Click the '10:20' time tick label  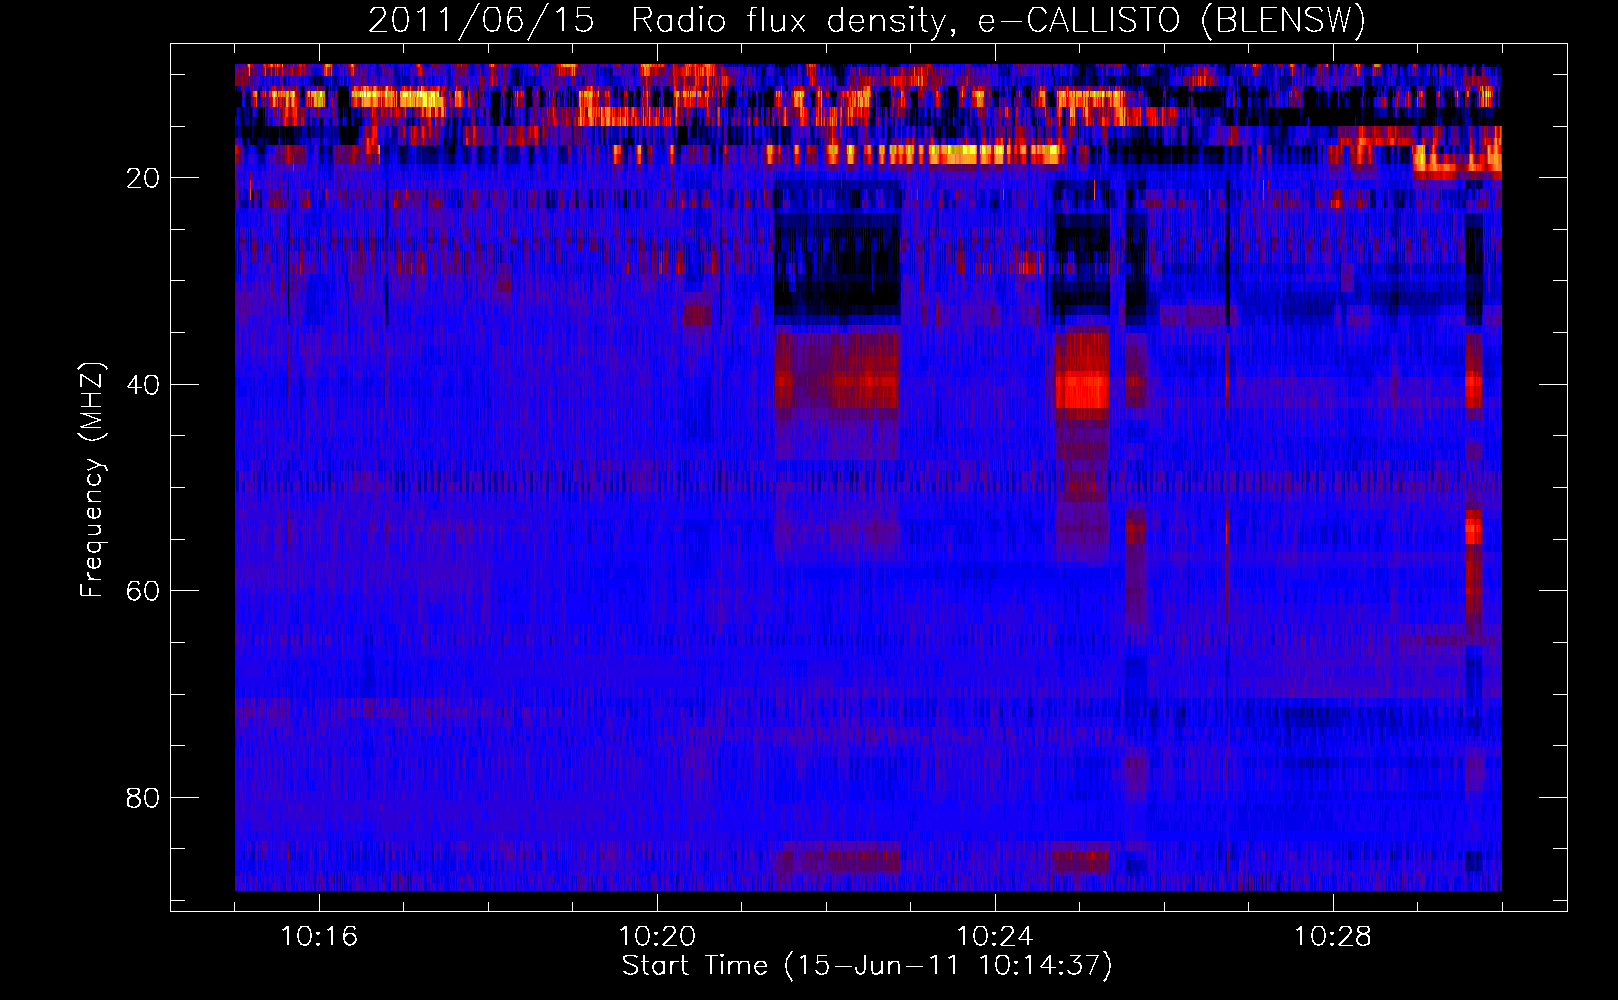click(x=657, y=937)
